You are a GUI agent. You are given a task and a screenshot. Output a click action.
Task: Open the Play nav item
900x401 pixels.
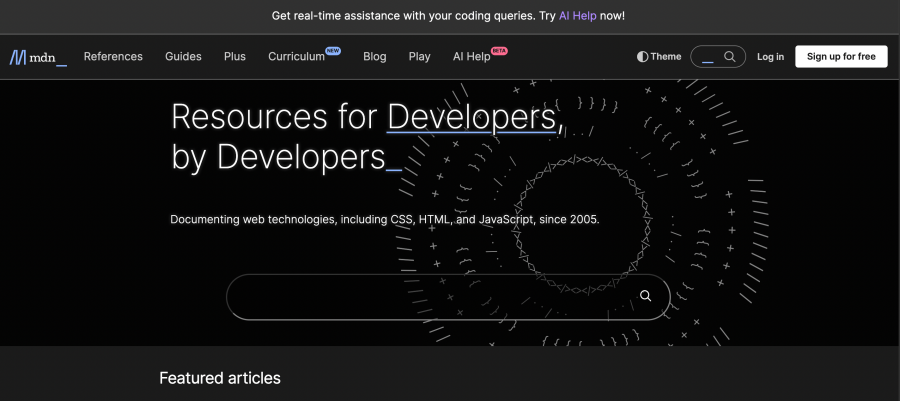tap(420, 56)
